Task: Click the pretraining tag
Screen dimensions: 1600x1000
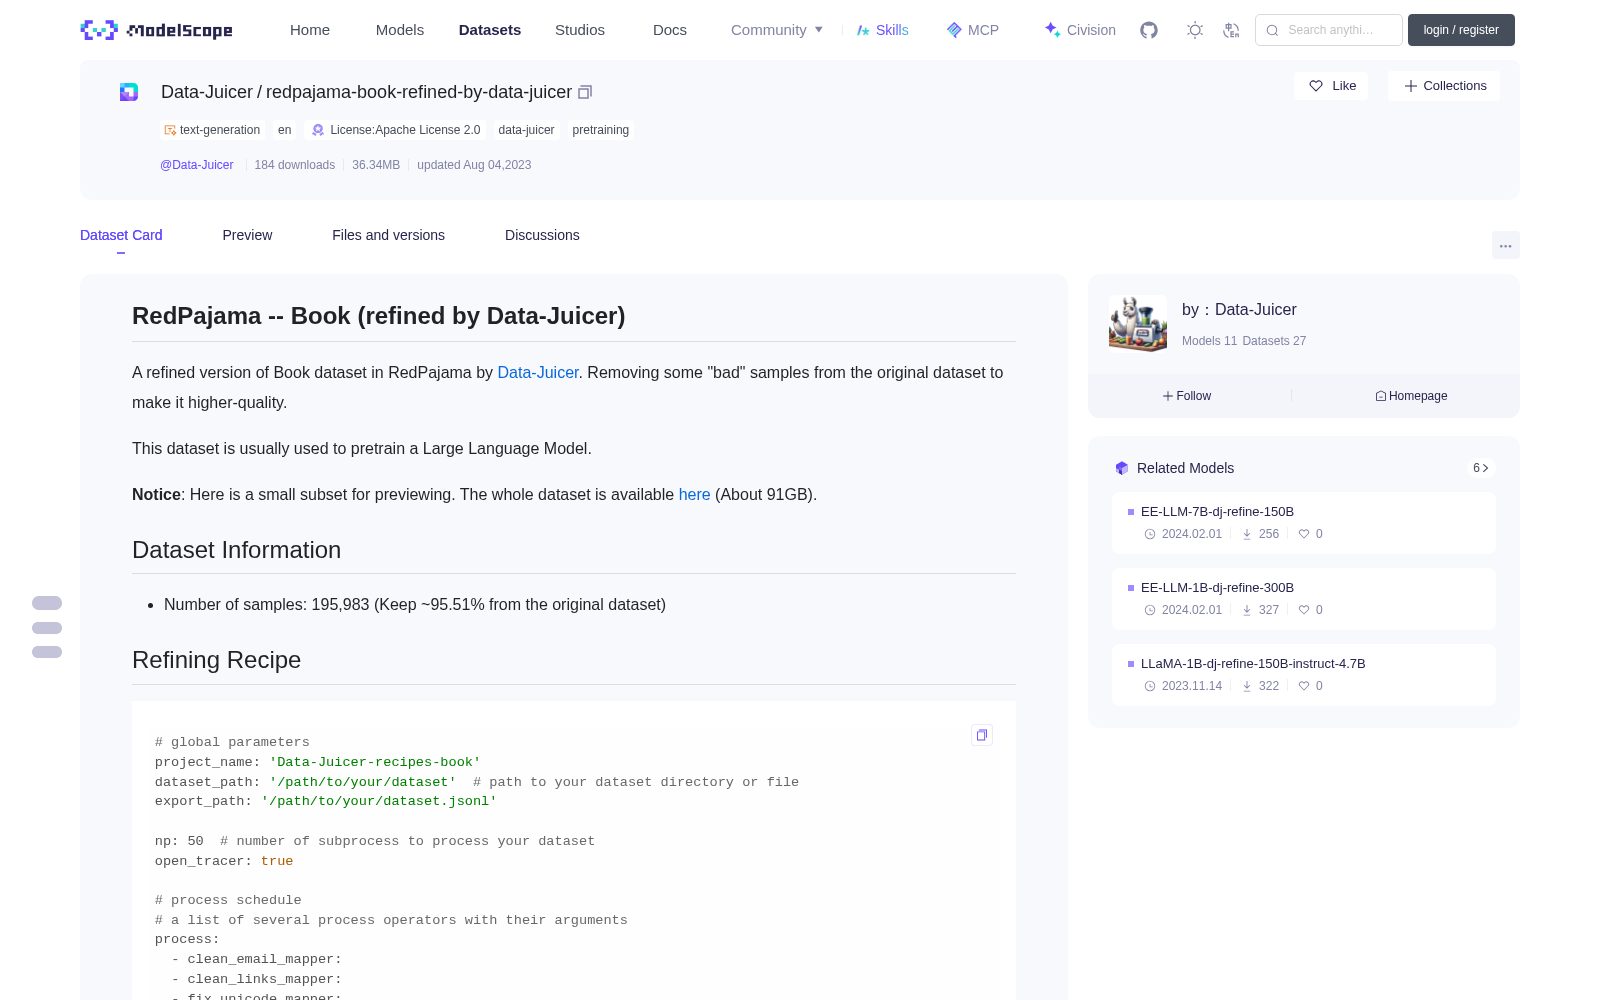Action: tap(601, 130)
